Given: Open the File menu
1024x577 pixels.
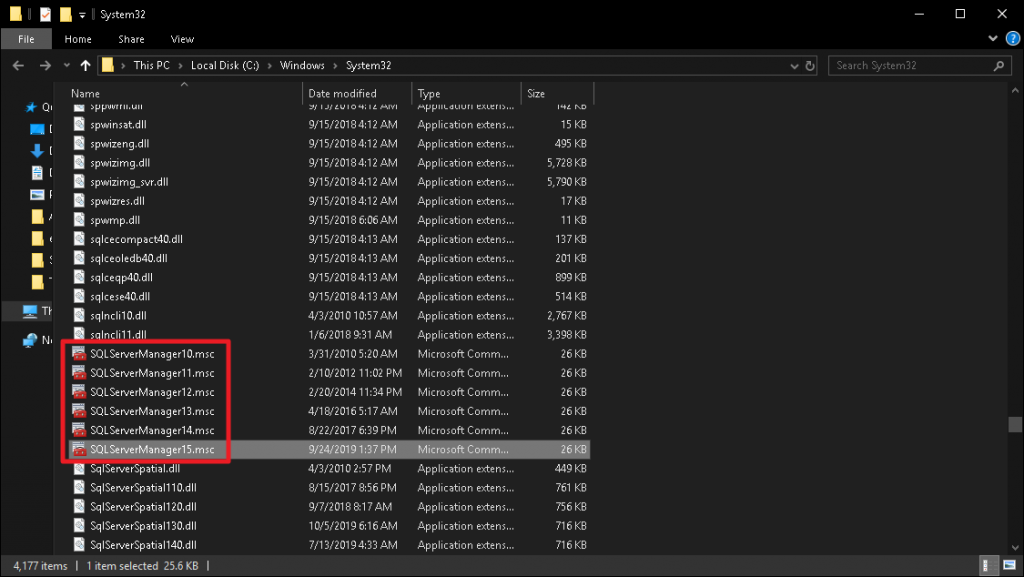Looking at the screenshot, I should 26,39.
